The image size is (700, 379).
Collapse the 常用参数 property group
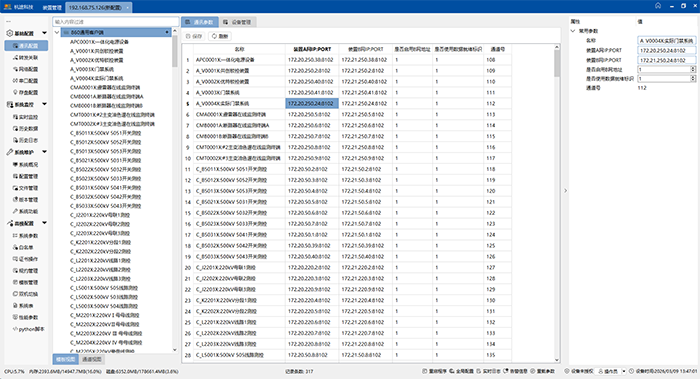[x=573, y=31]
